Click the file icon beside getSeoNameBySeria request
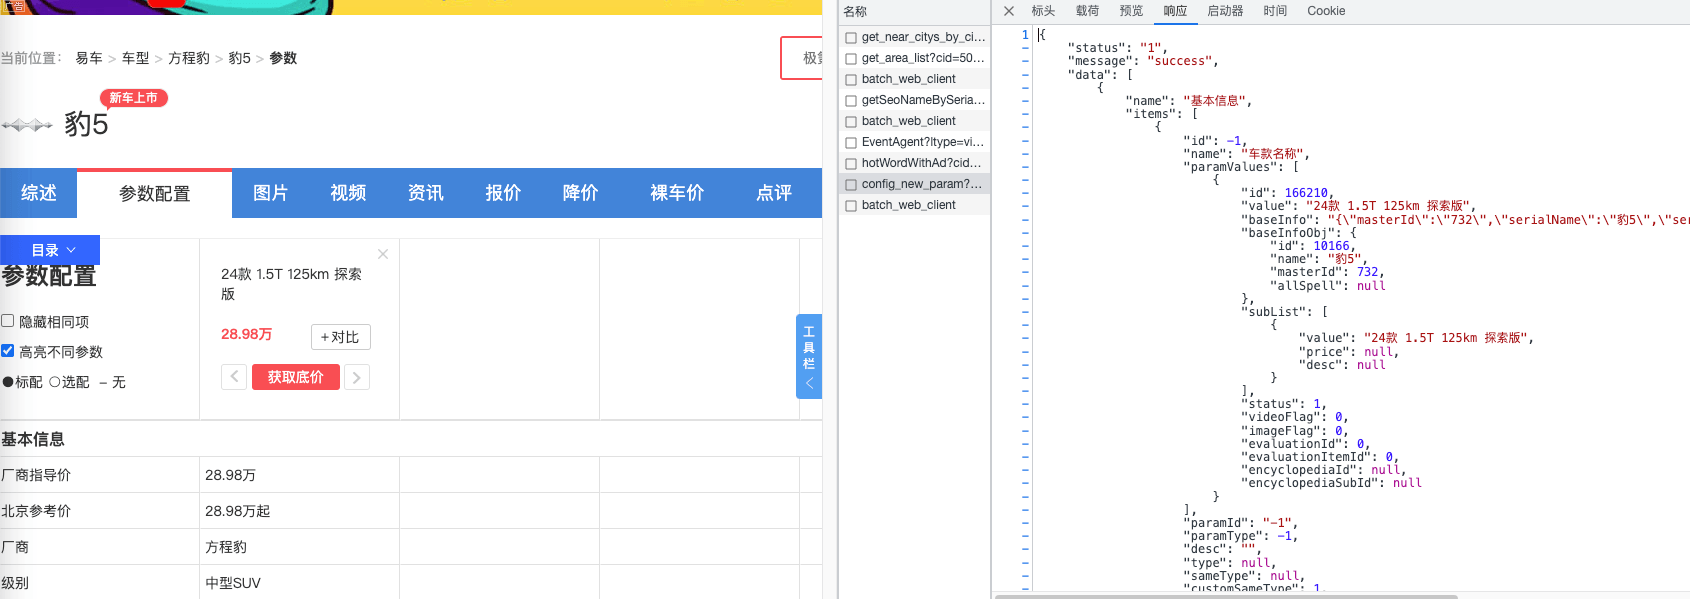The height and width of the screenshot is (599, 1690). click(x=851, y=100)
